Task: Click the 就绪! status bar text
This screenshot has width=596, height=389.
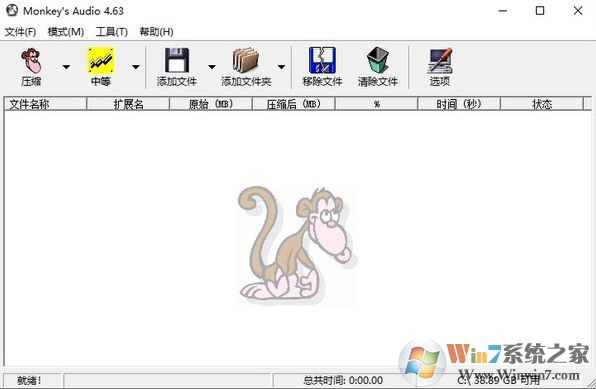Action: click(29, 380)
